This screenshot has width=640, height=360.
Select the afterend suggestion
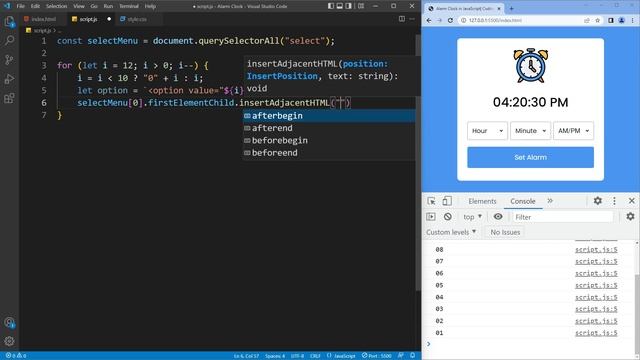point(329,128)
